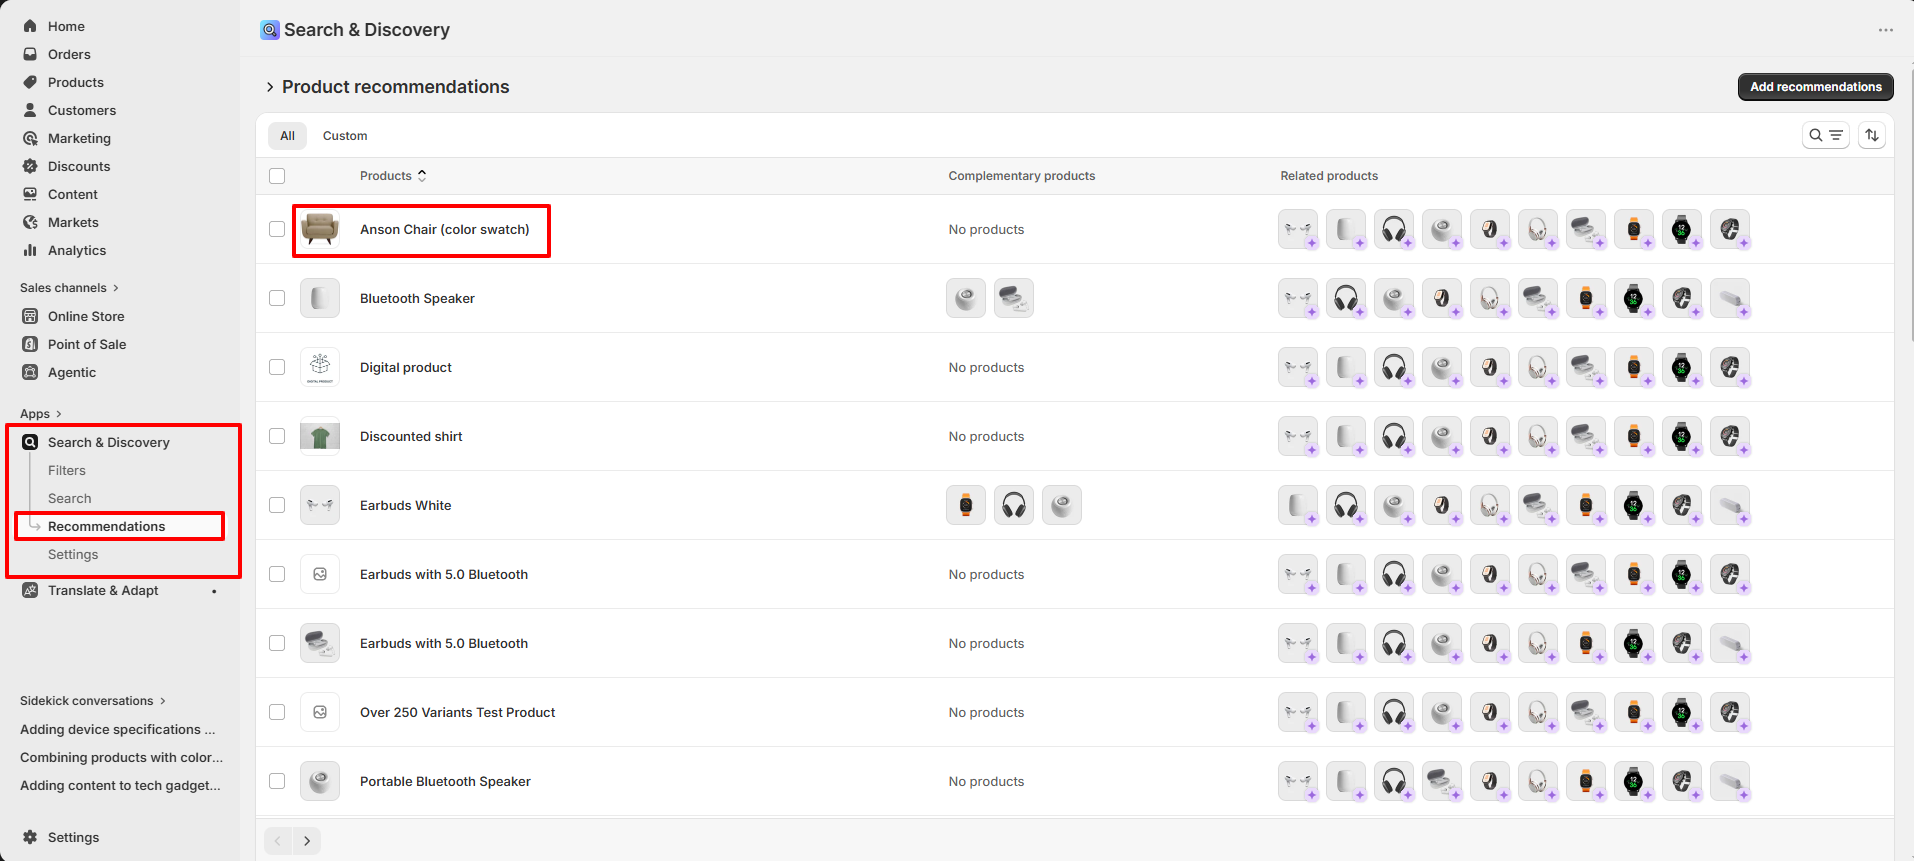This screenshot has width=1914, height=861.
Task: Check the Portable Bluetooth Speaker row checkbox
Action: click(277, 781)
